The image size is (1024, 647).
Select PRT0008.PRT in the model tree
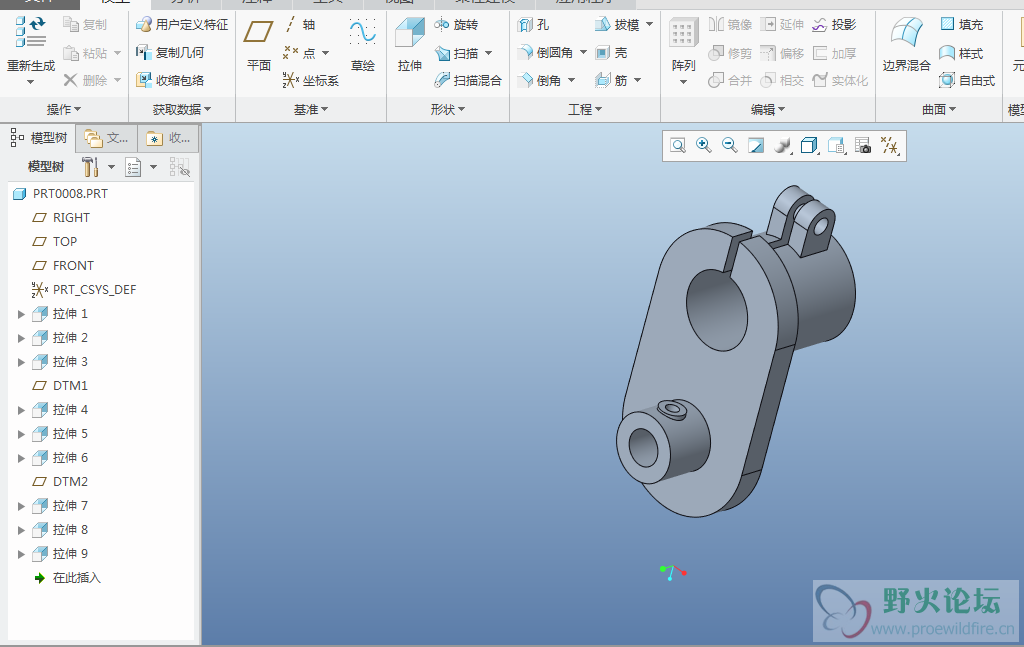point(60,194)
